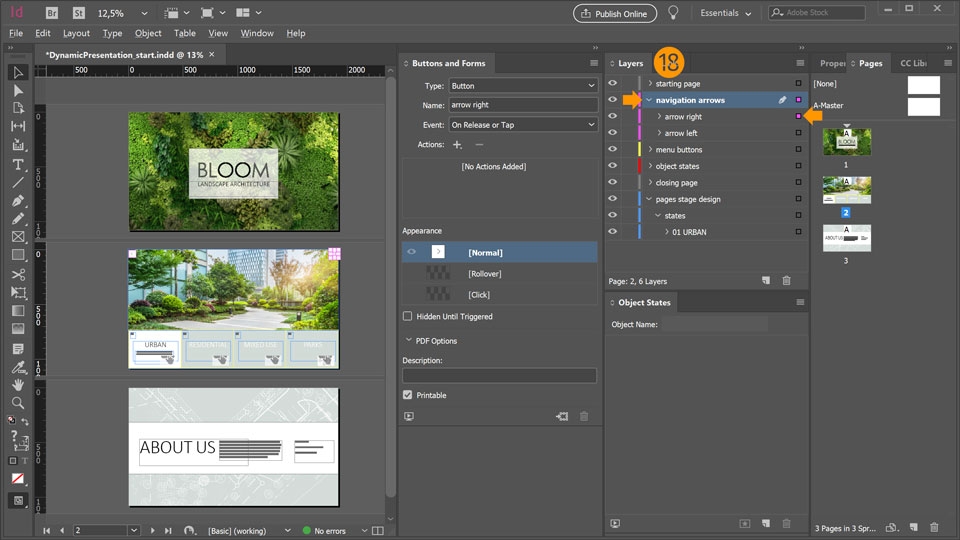960x540 pixels.
Task: Open the zoom level dropdown 12,5%
Action: click(144, 13)
